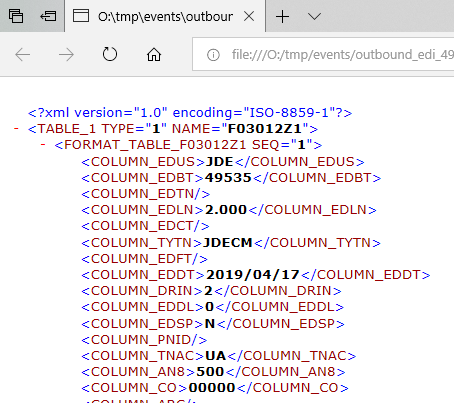Go forward to next page
The height and width of the screenshot is (403, 454).
[66, 55]
